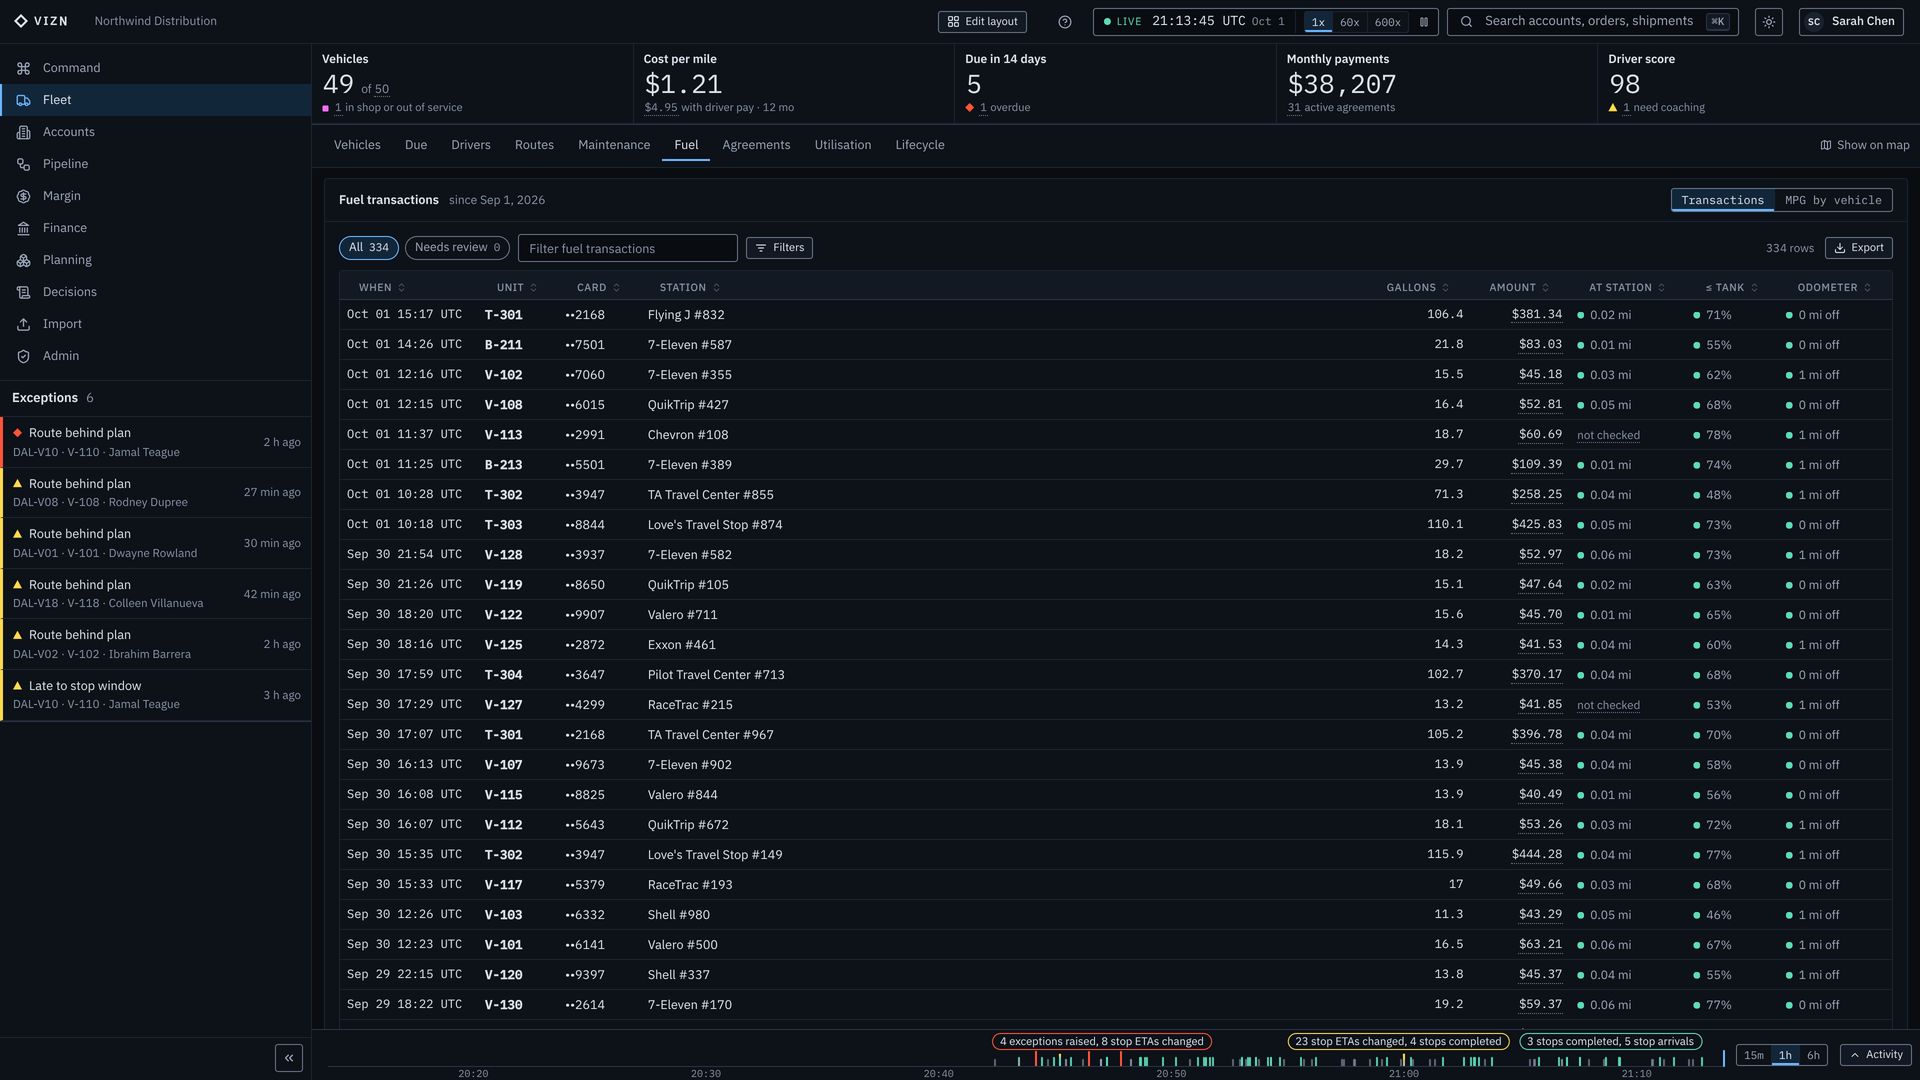Click the Show on map link

click(x=1865, y=145)
